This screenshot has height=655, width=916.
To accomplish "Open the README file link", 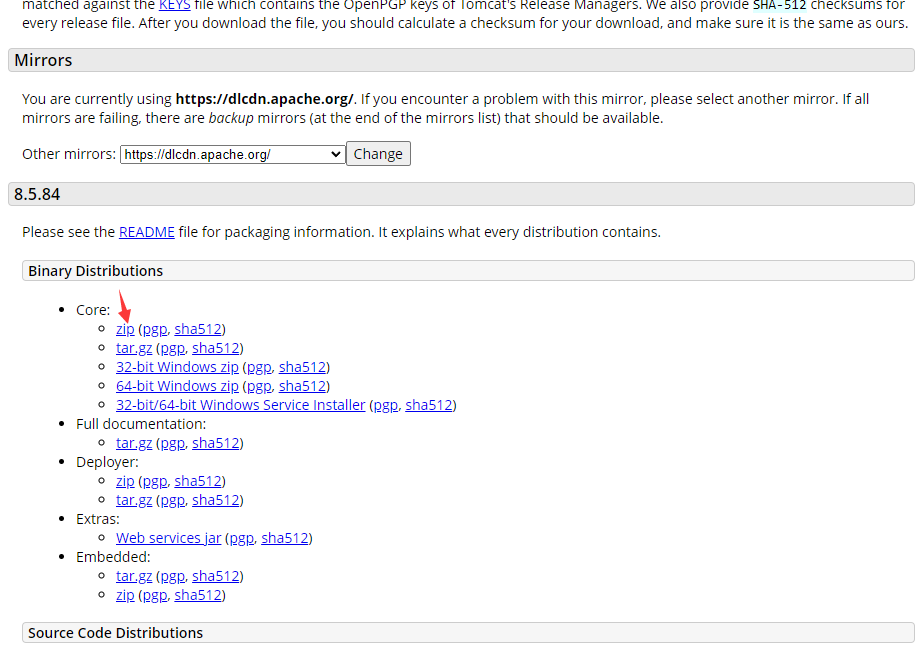I will point(146,232).
